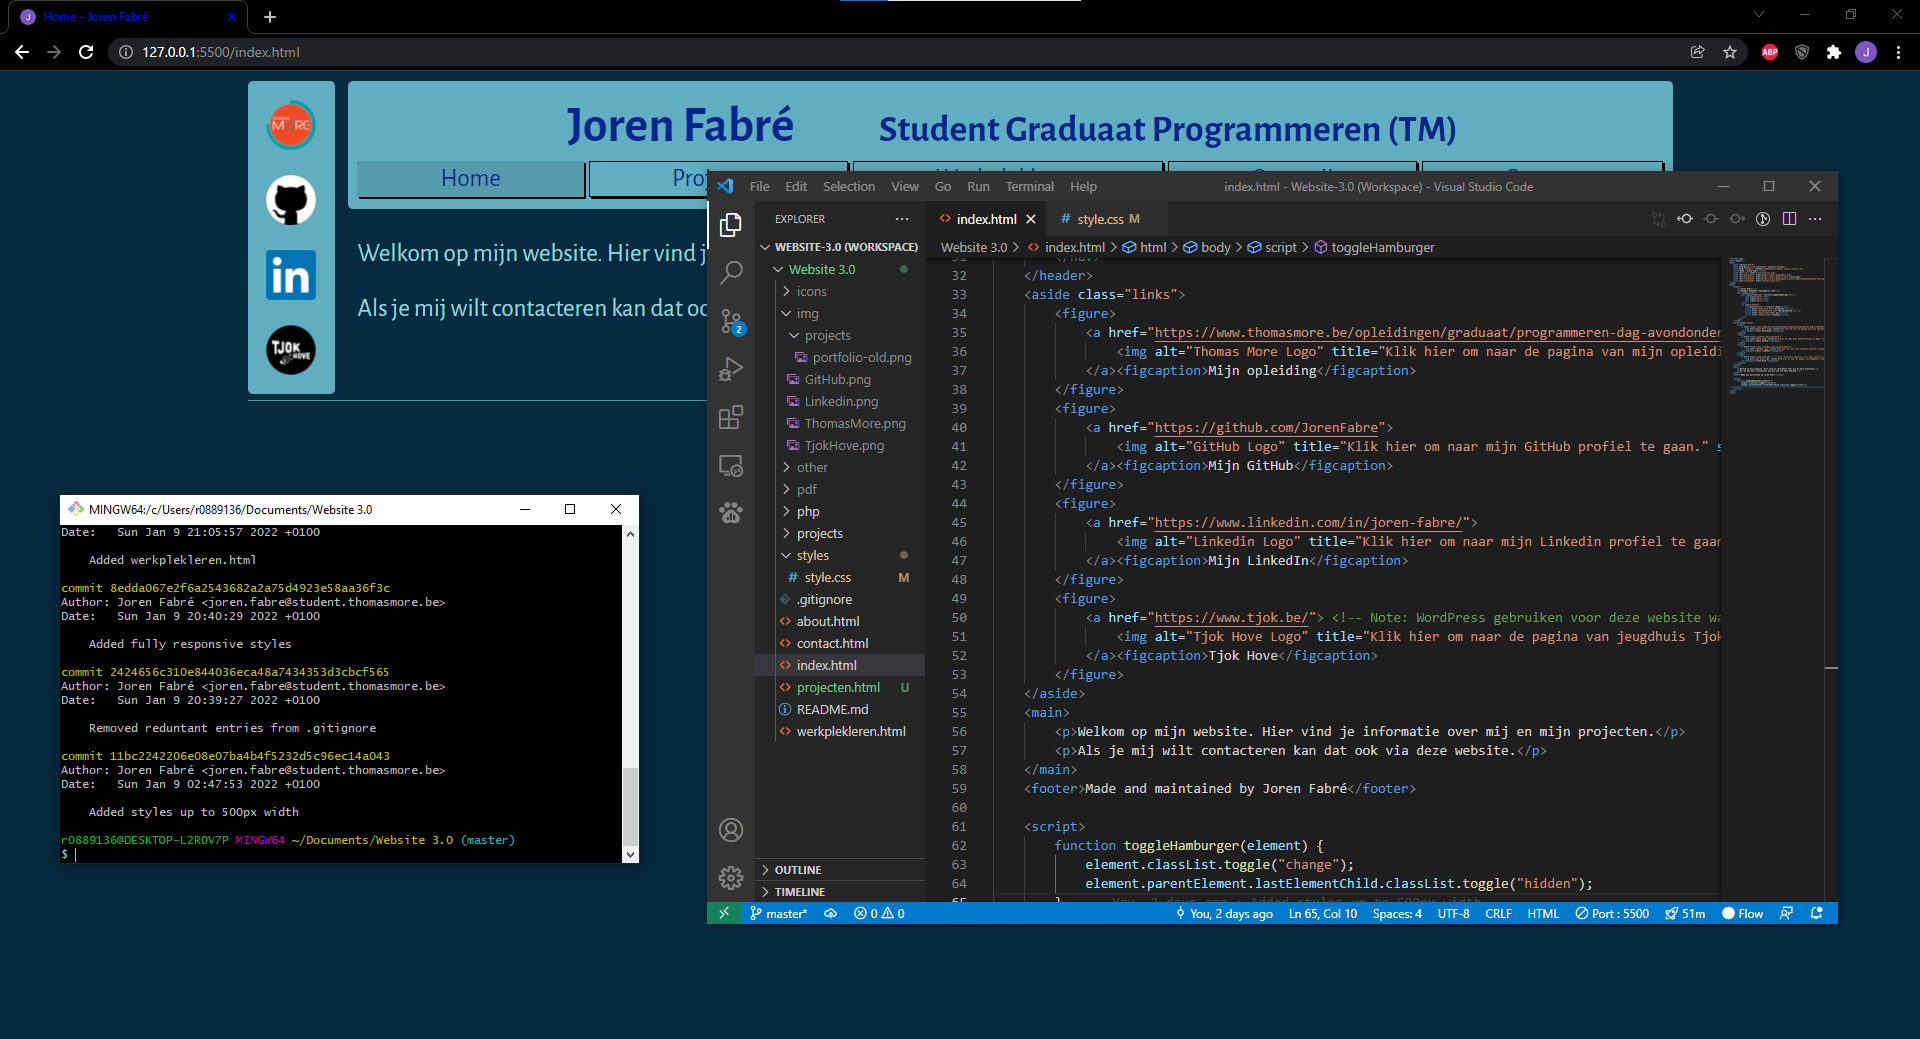Click the feedback icon in VS Code status bar
Image resolution: width=1920 pixels, height=1039 pixels.
[1786, 913]
